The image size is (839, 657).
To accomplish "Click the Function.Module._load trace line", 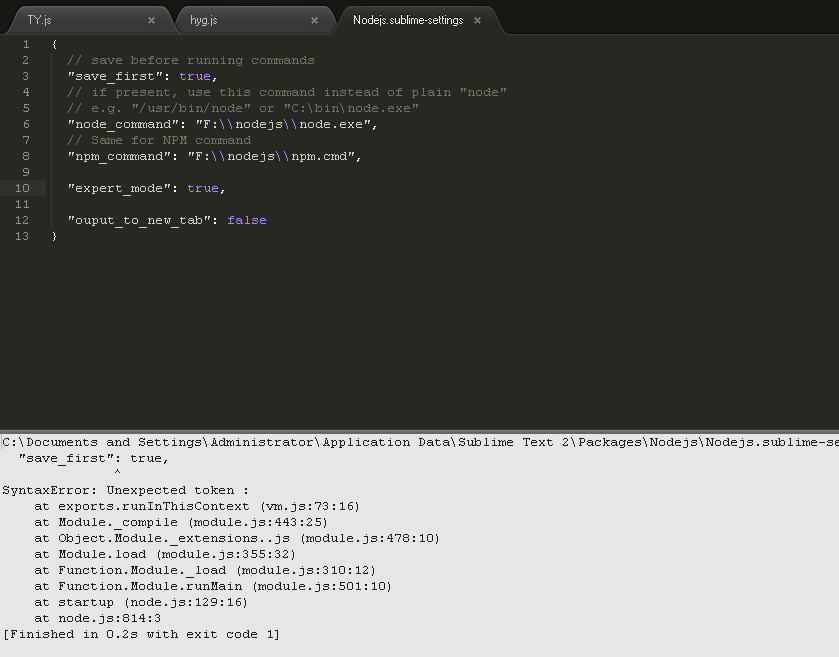I will coord(205,571).
